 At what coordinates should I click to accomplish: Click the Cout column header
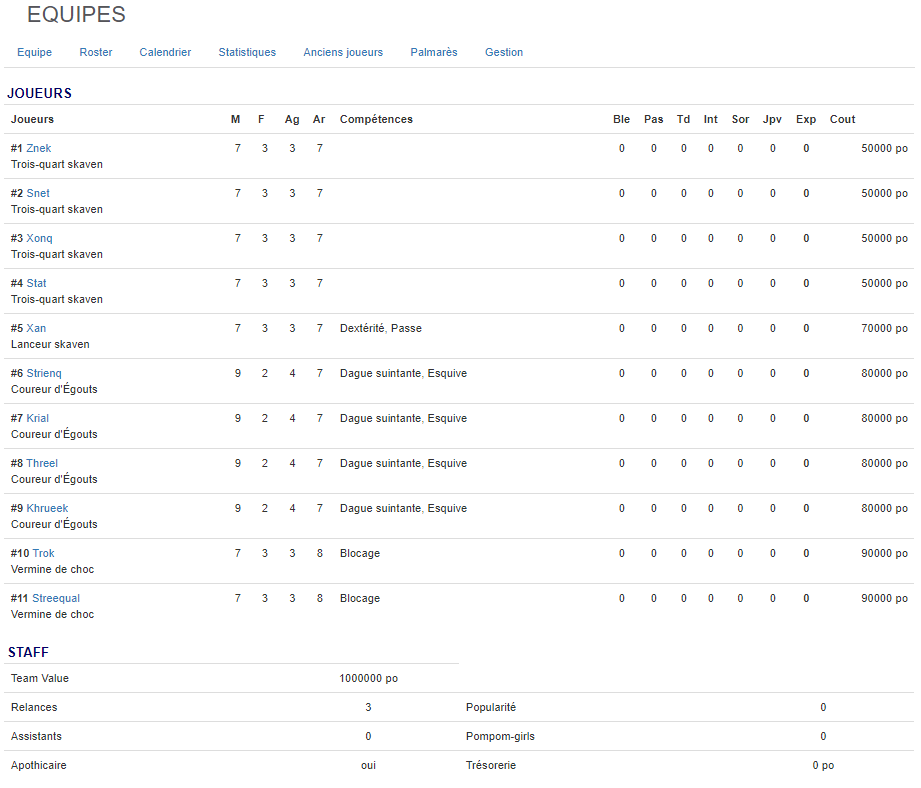click(x=842, y=119)
